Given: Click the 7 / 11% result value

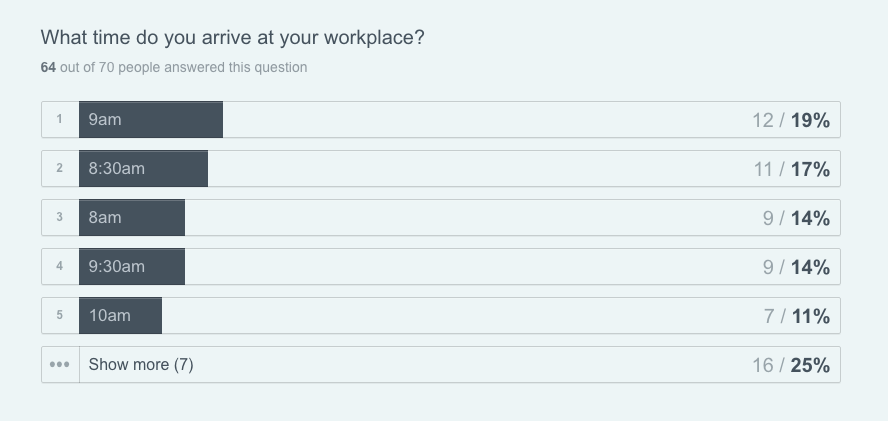Looking at the screenshot, I should pyautogui.click(x=796, y=316).
